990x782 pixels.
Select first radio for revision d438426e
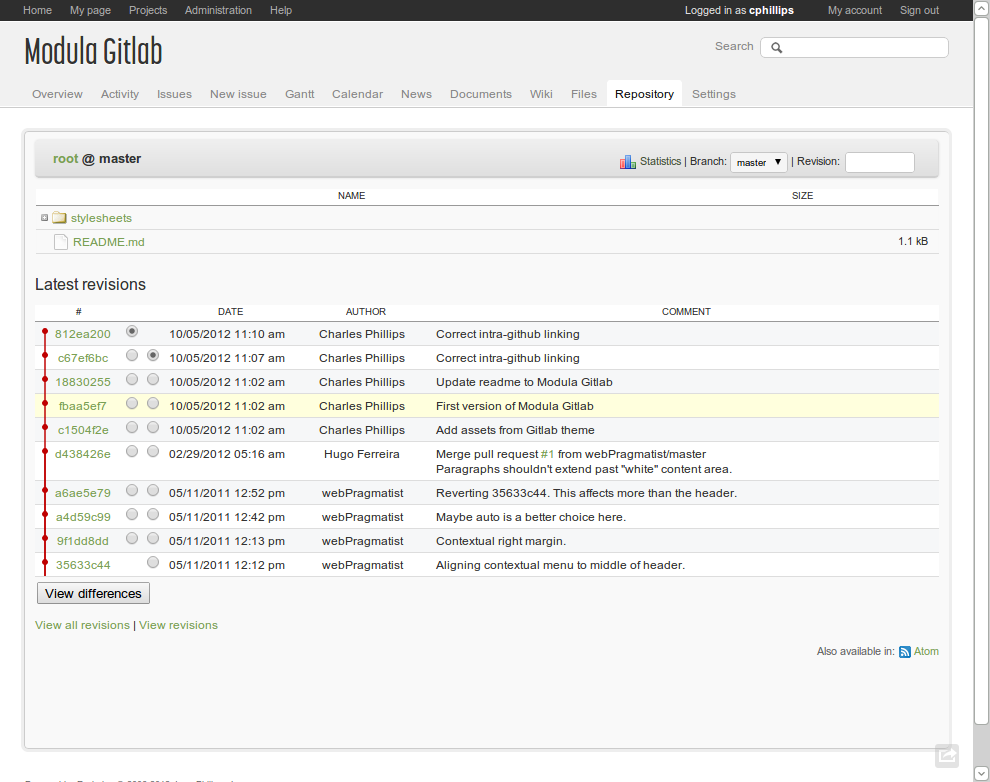131,451
